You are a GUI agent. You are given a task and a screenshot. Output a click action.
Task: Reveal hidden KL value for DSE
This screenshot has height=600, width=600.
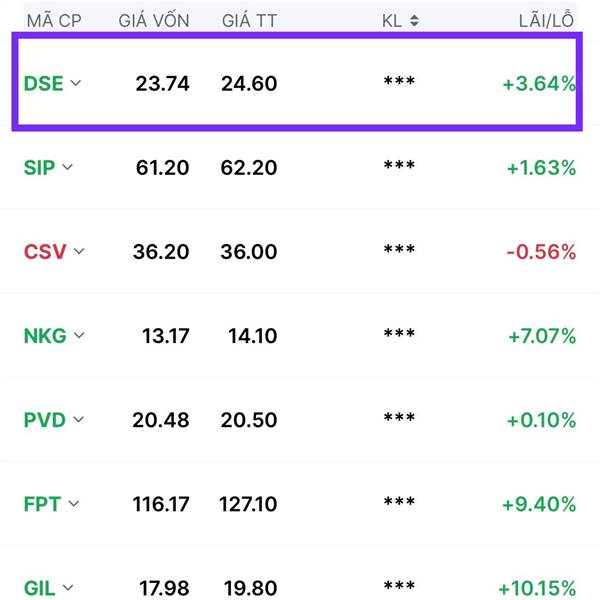399,82
